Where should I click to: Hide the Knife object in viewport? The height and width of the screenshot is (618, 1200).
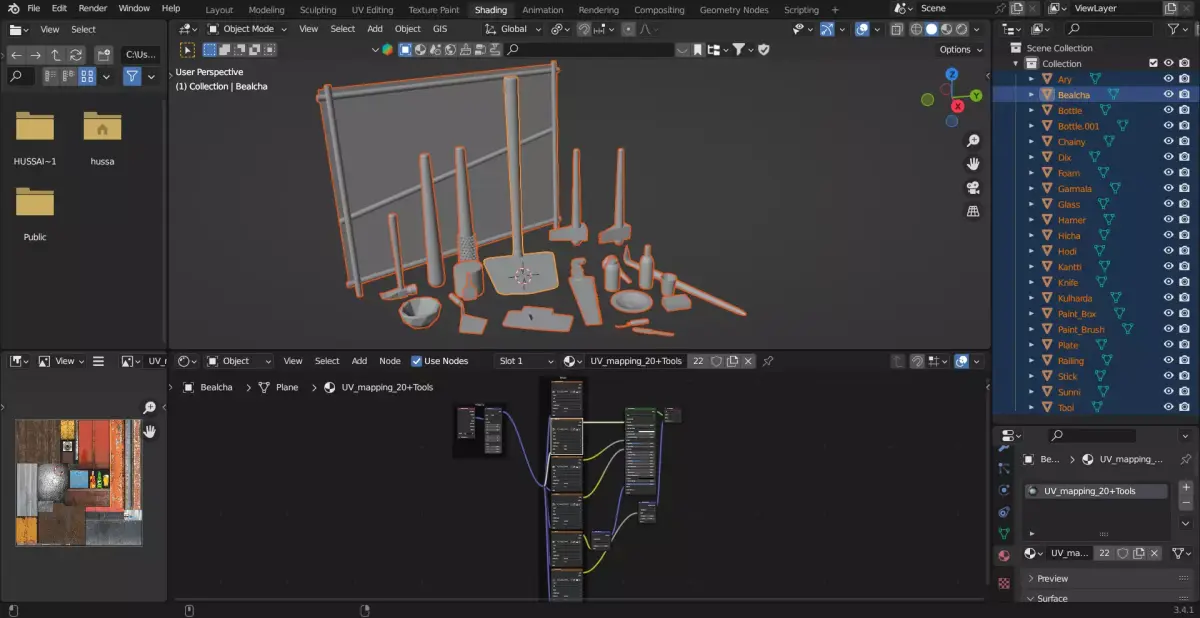point(1167,282)
